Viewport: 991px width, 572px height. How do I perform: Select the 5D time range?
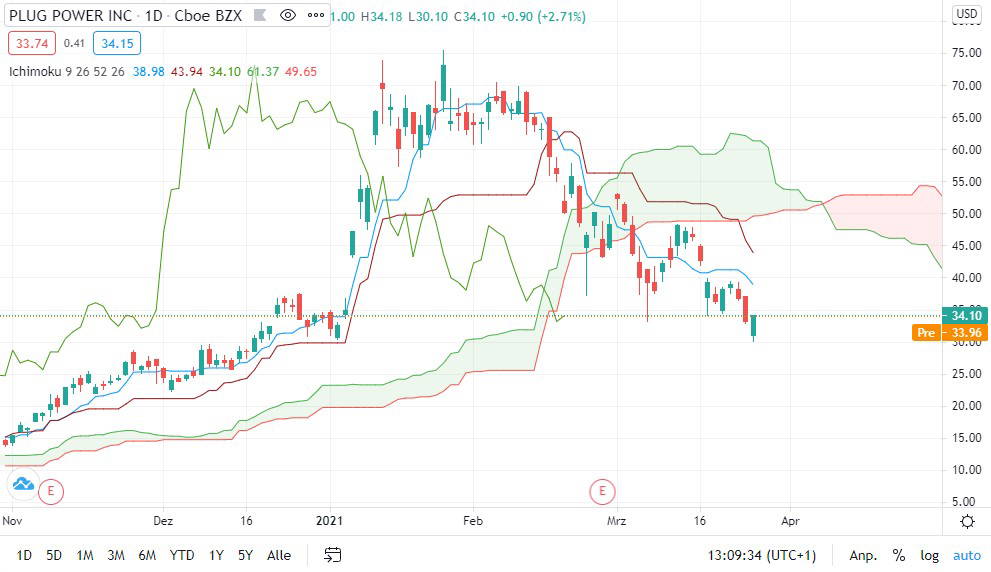[x=54, y=555]
